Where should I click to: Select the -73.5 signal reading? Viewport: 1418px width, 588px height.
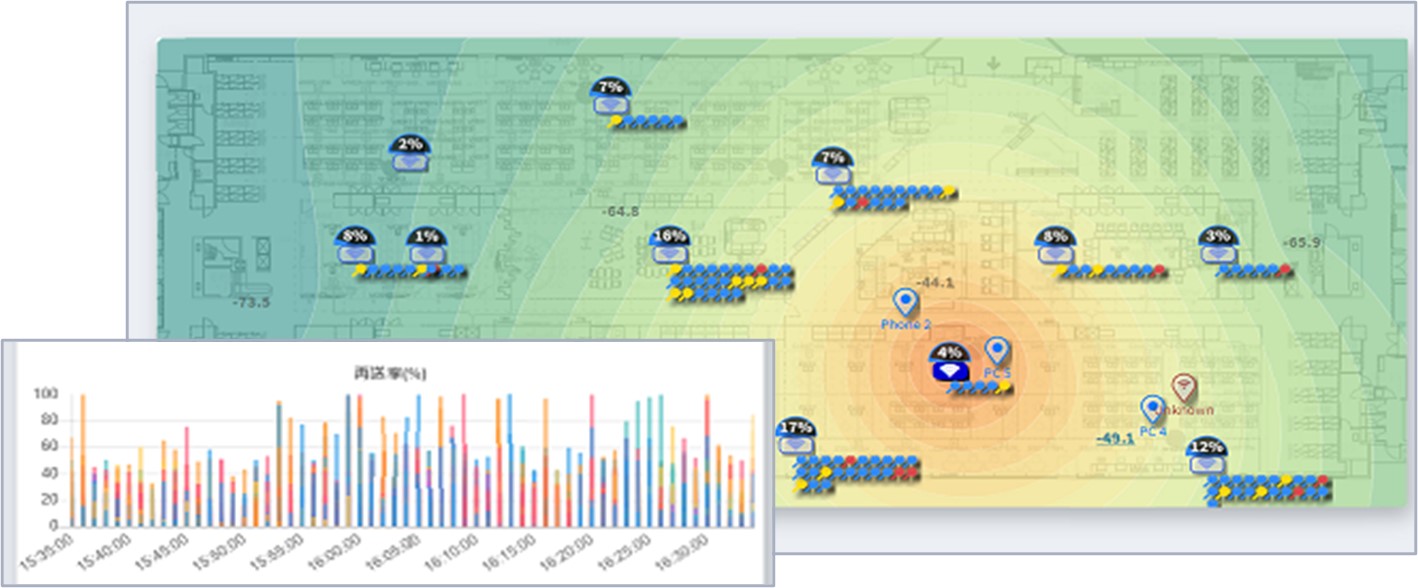coord(251,302)
